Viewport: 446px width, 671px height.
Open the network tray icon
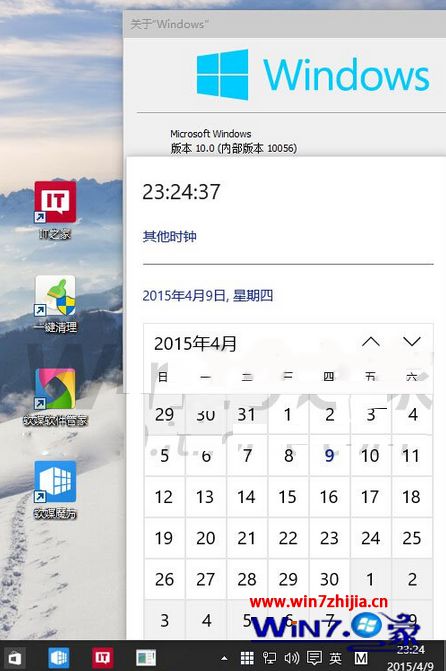(x=269, y=658)
